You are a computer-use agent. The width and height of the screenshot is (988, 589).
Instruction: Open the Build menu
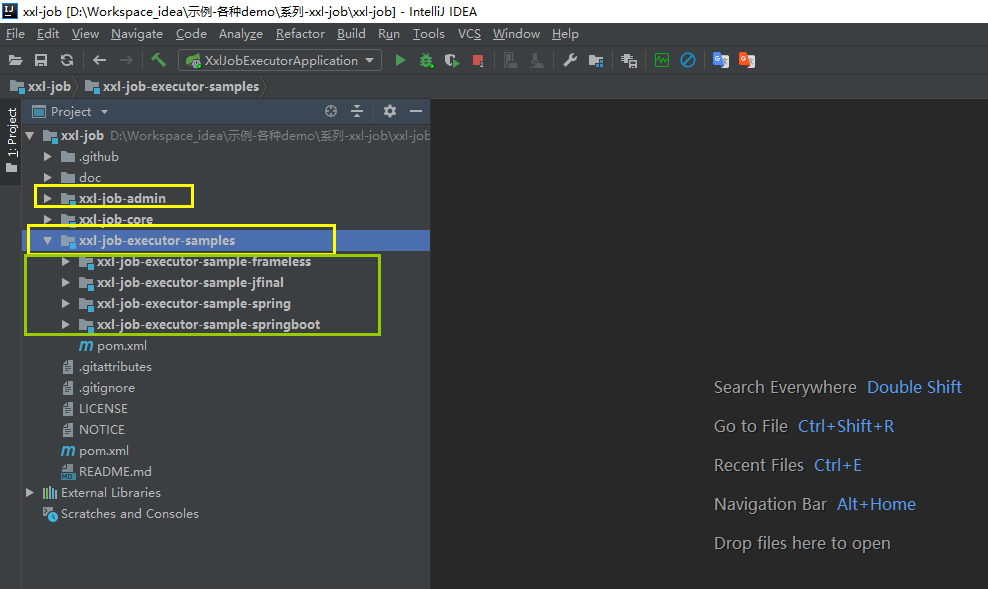351,34
